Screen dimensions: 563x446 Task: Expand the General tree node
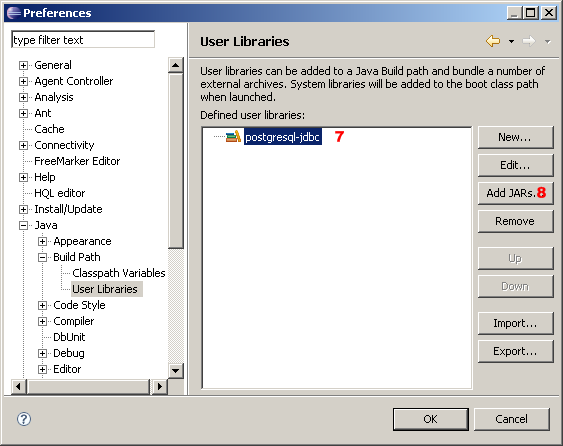coord(23,65)
